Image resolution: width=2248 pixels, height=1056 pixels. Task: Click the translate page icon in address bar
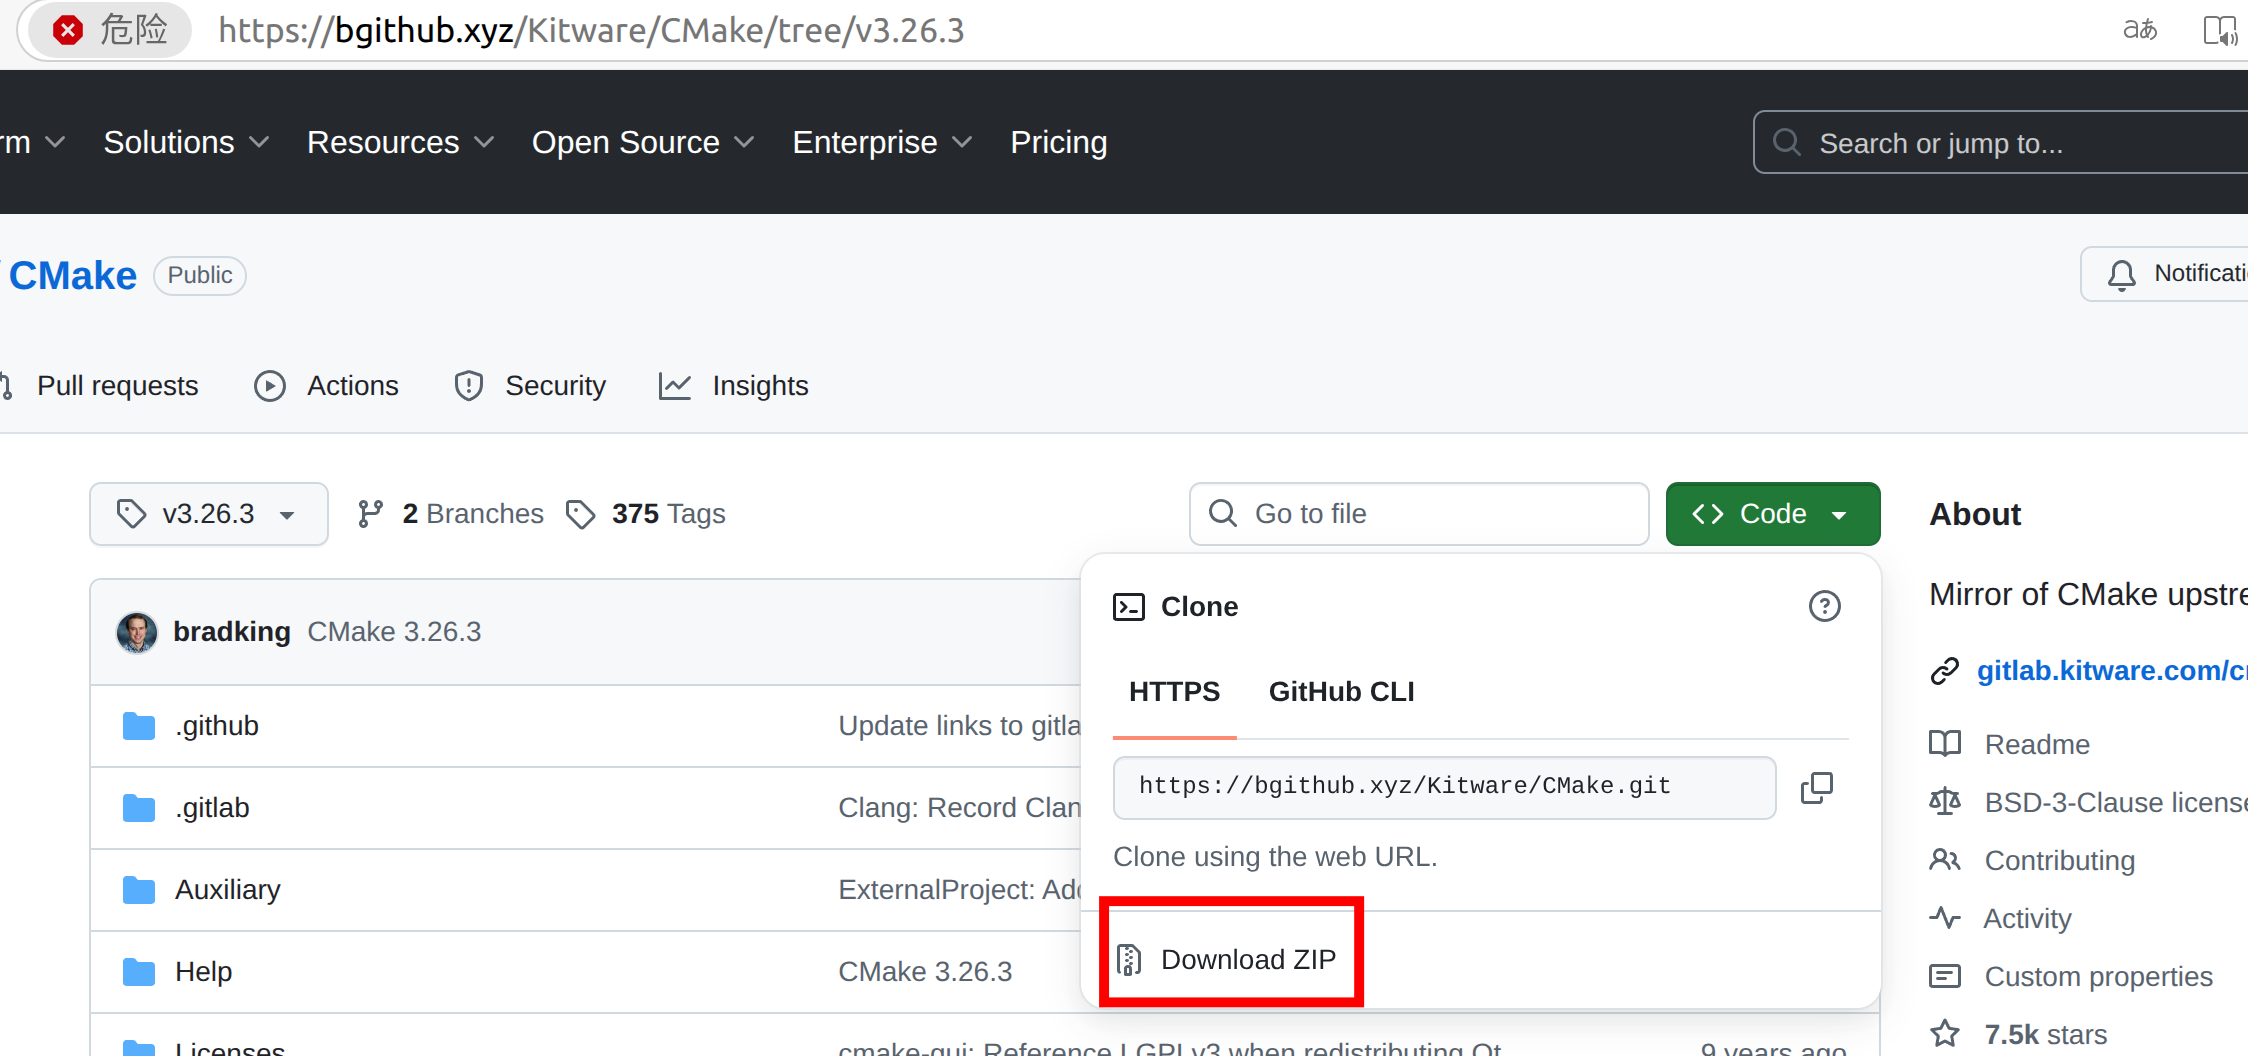2140,30
